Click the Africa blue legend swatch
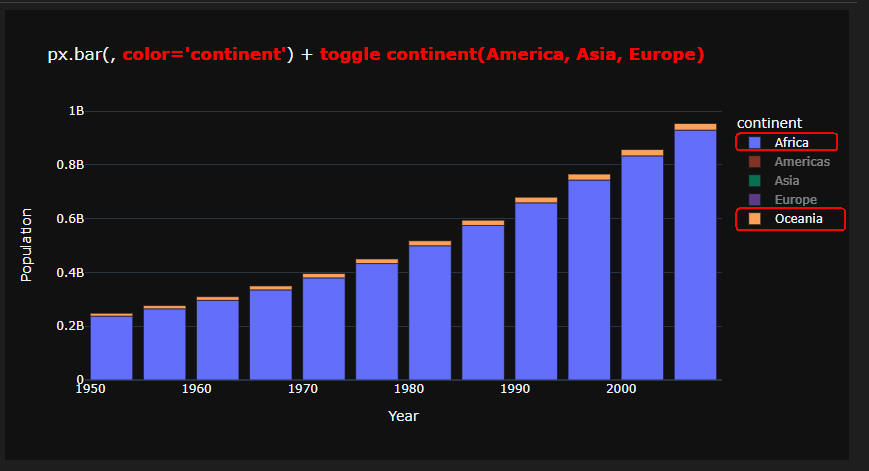The height and width of the screenshot is (471, 869). tap(754, 142)
